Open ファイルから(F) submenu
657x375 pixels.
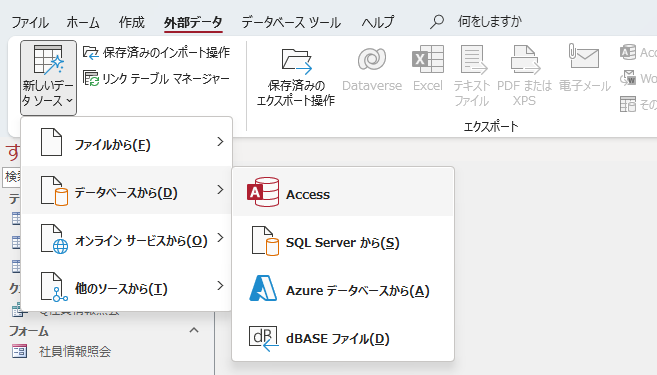coord(127,142)
